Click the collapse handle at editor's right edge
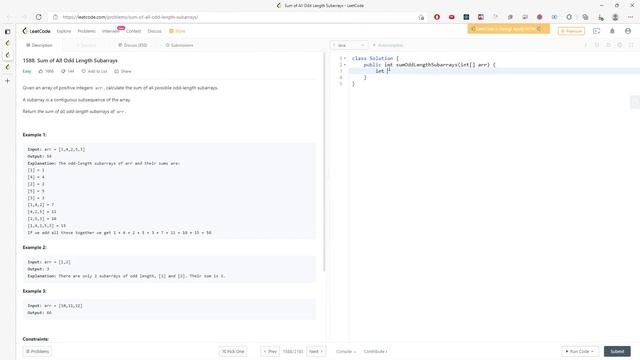Viewport: 640px width, 360px height. [635, 102]
